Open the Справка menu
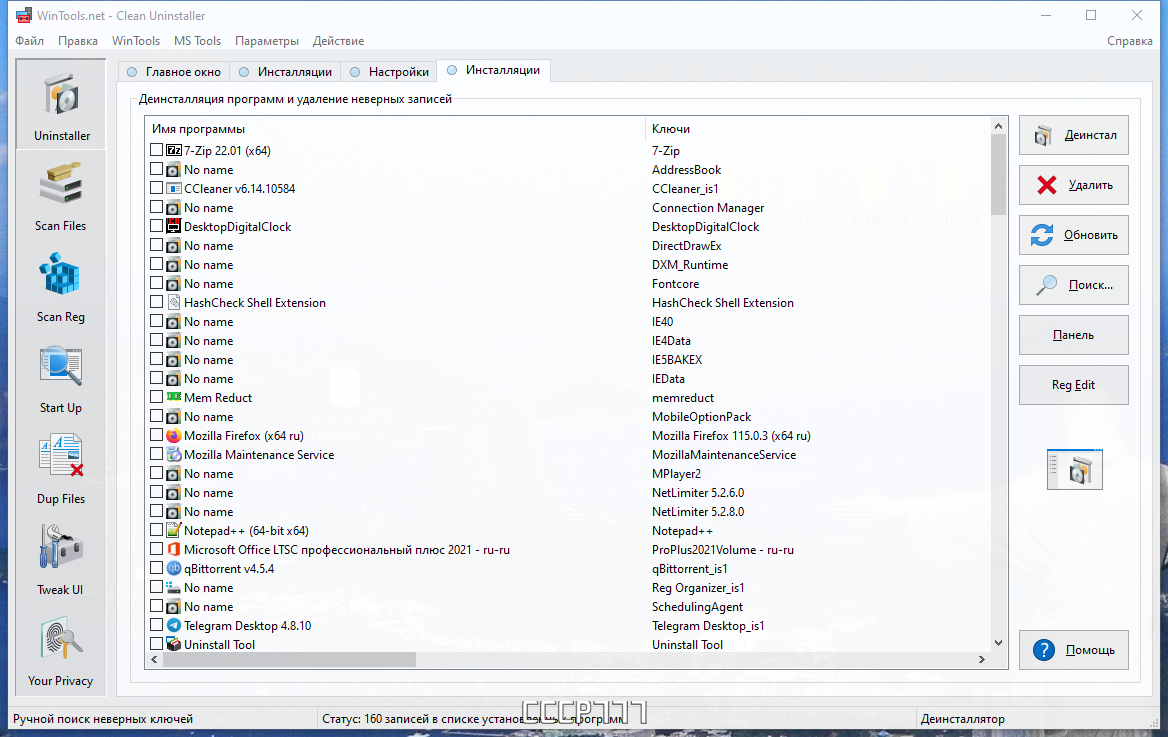Image resolution: width=1168 pixels, height=737 pixels. pyautogui.click(x=1129, y=41)
